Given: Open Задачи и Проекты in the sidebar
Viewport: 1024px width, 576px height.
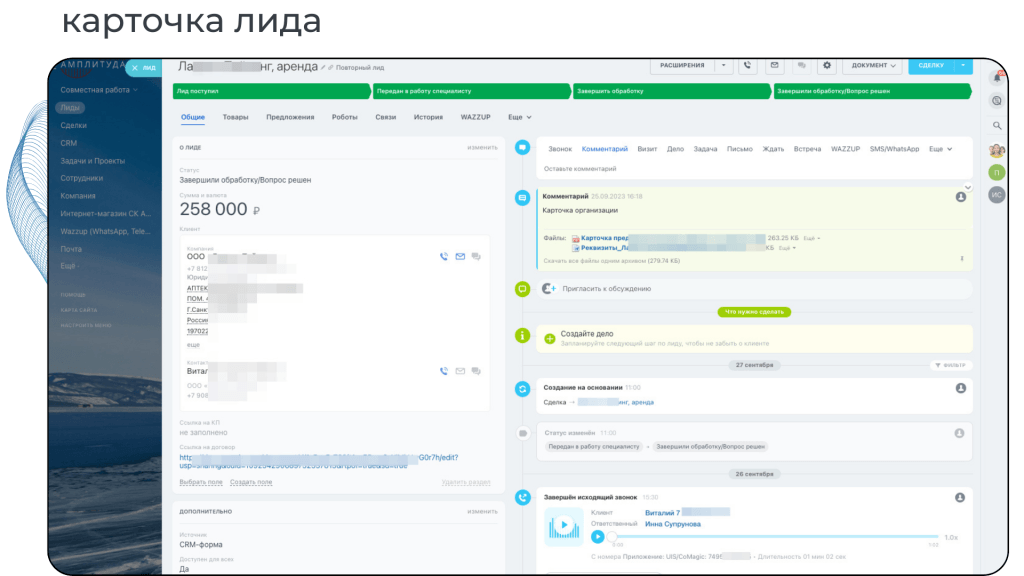Looking at the screenshot, I should tap(92, 161).
